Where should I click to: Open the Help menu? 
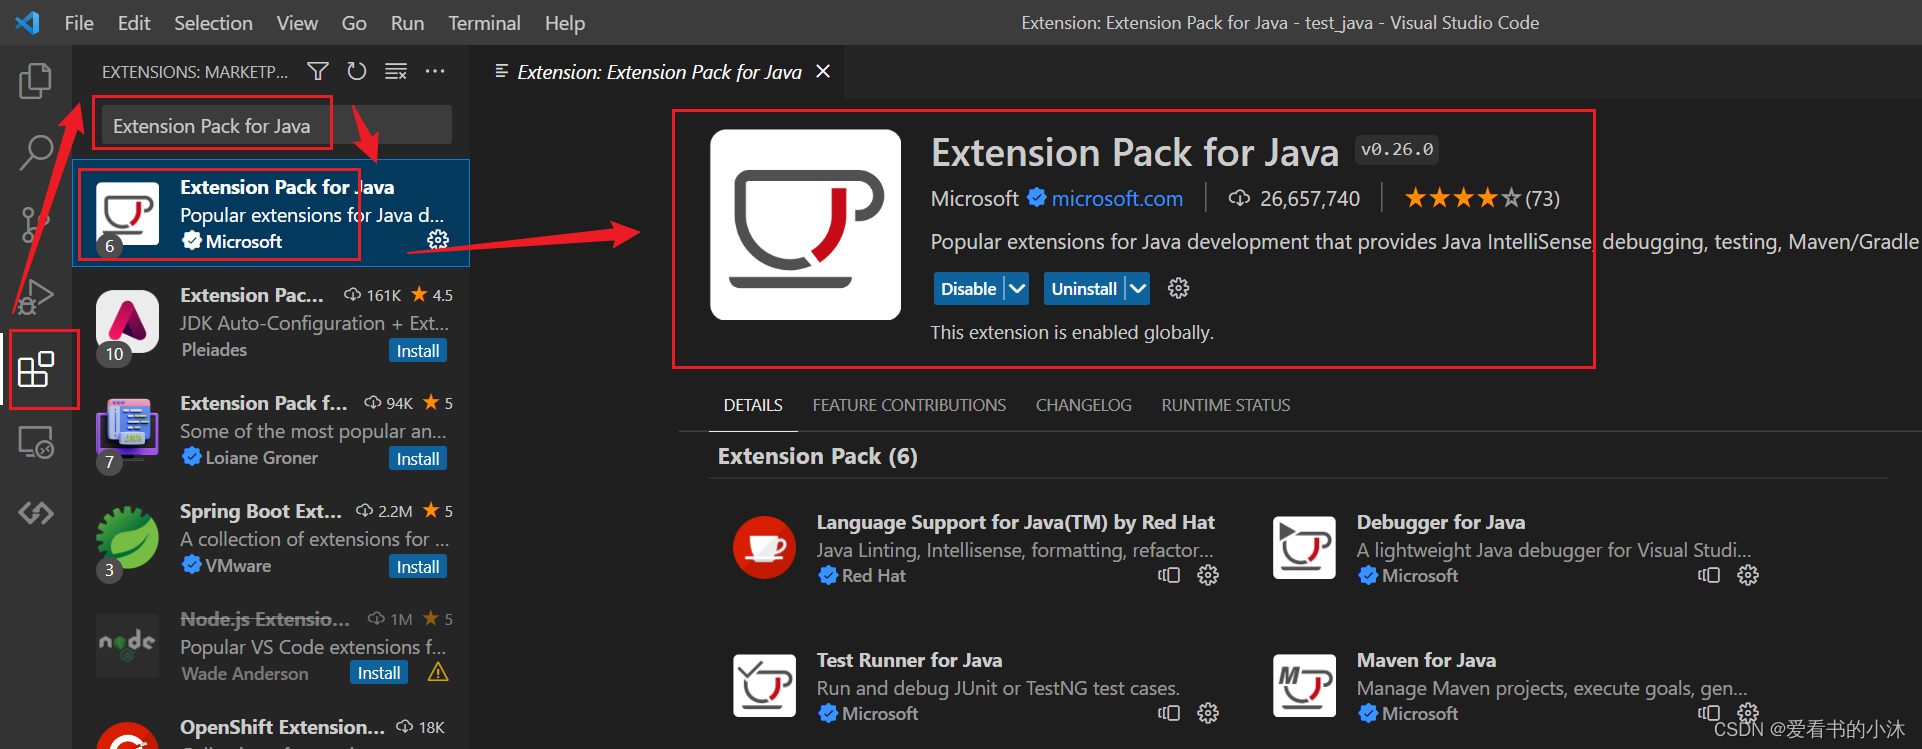tap(565, 23)
